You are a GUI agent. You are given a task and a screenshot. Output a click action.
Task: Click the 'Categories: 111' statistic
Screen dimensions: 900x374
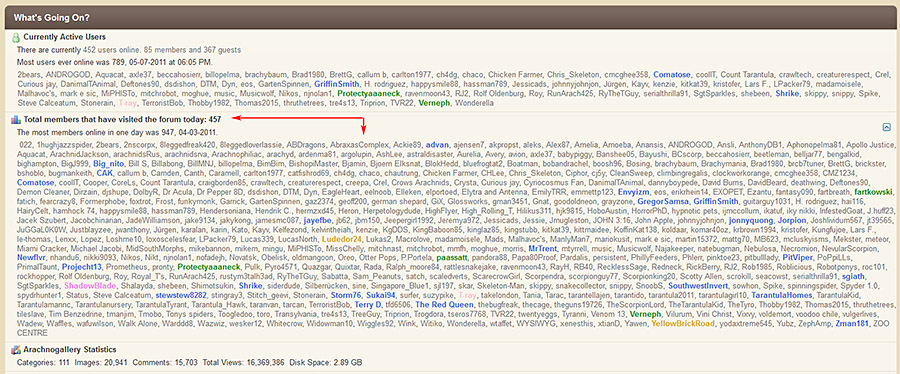coord(43,363)
